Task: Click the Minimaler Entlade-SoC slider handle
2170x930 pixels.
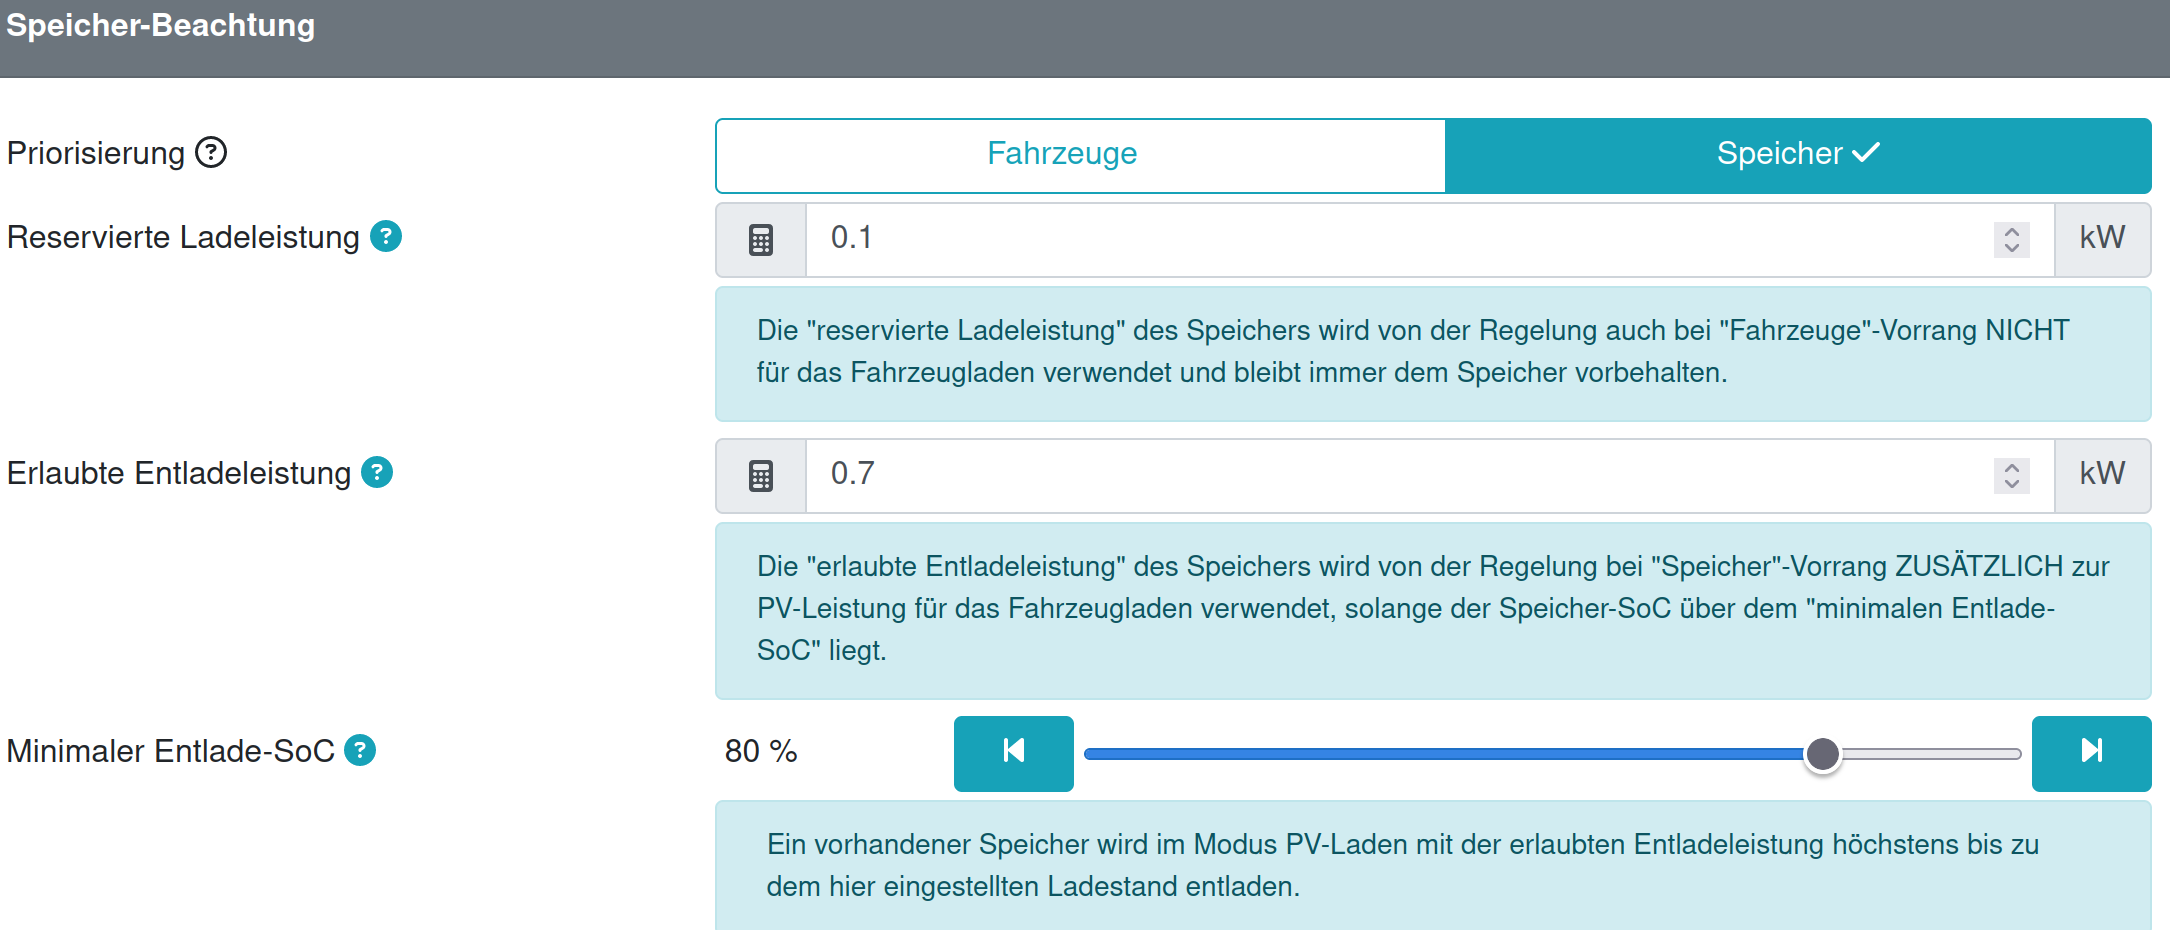Action: point(1823,754)
